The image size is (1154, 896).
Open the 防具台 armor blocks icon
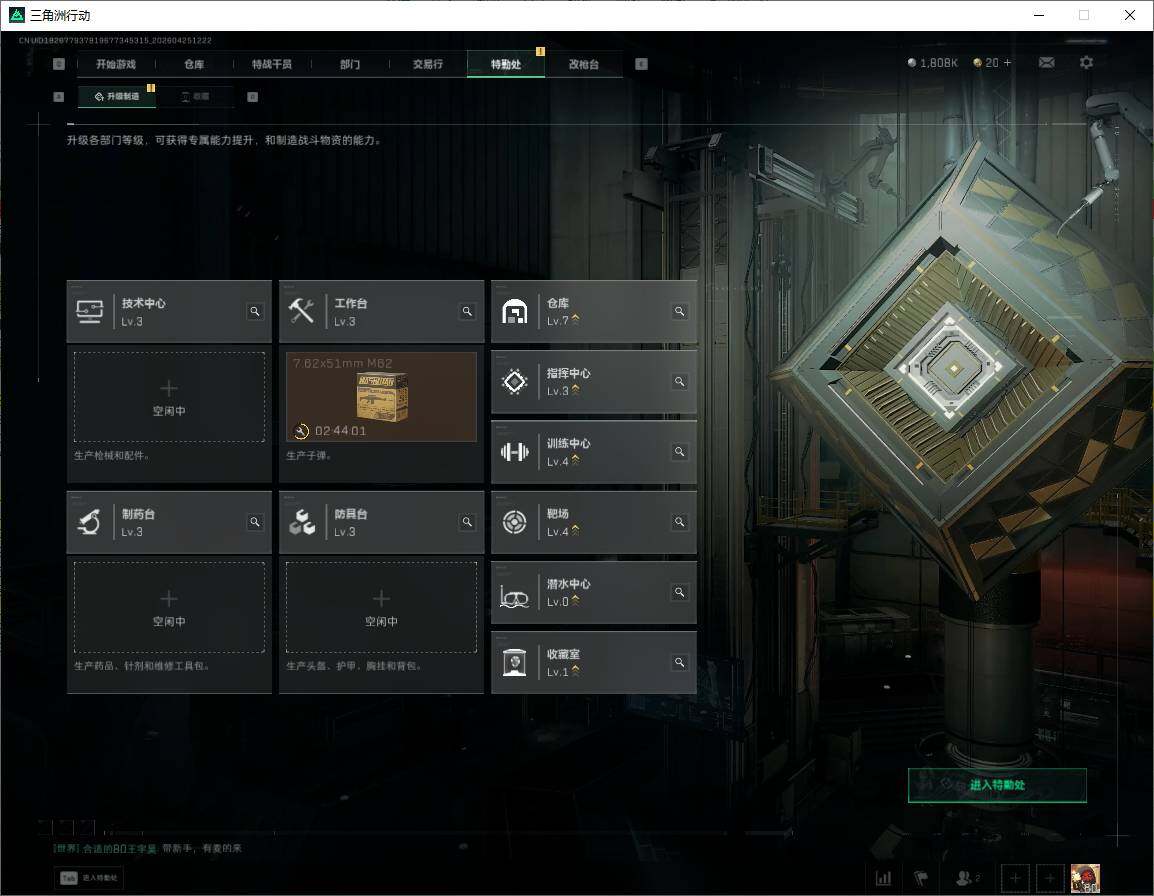tap(302, 522)
